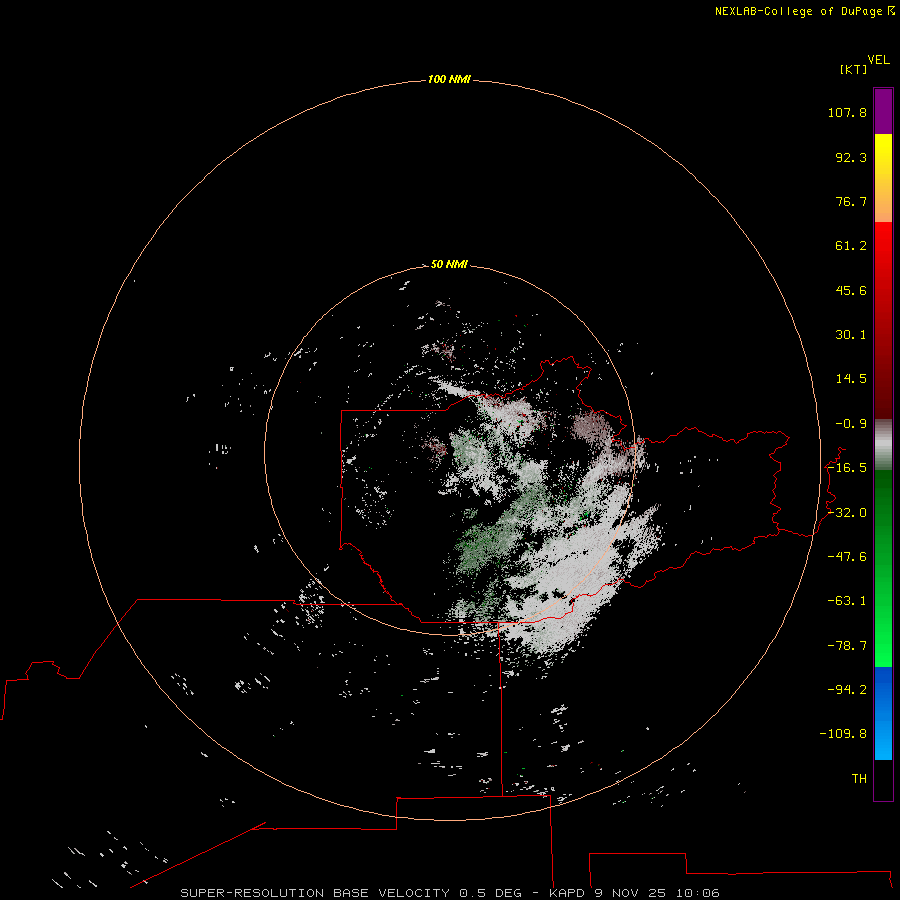The height and width of the screenshot is (900, 900).
Task: Select the -63.1 legend value
Action: 847,601
